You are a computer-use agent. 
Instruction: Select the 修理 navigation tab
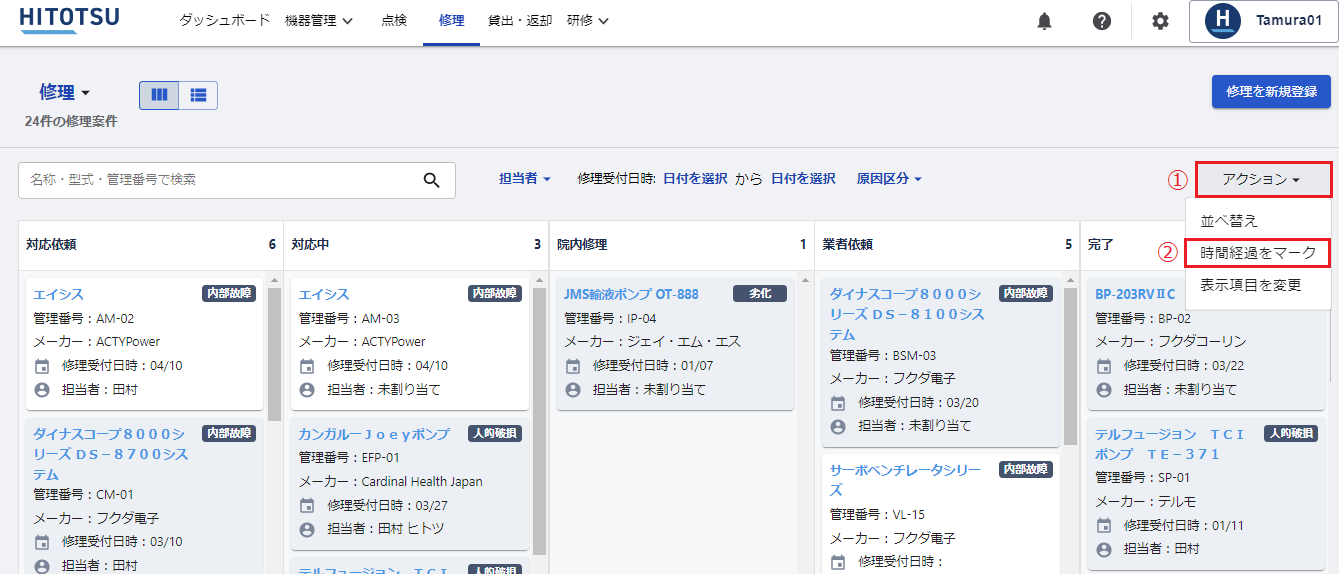(451, 20)
